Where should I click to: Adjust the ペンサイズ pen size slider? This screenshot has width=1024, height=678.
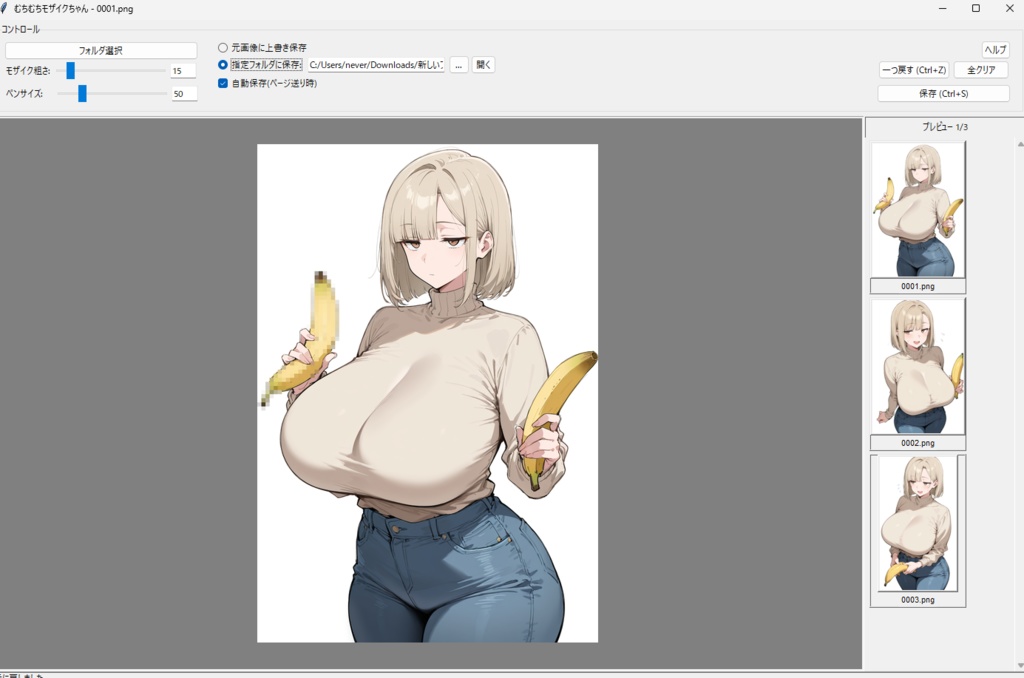coord(83,93)
